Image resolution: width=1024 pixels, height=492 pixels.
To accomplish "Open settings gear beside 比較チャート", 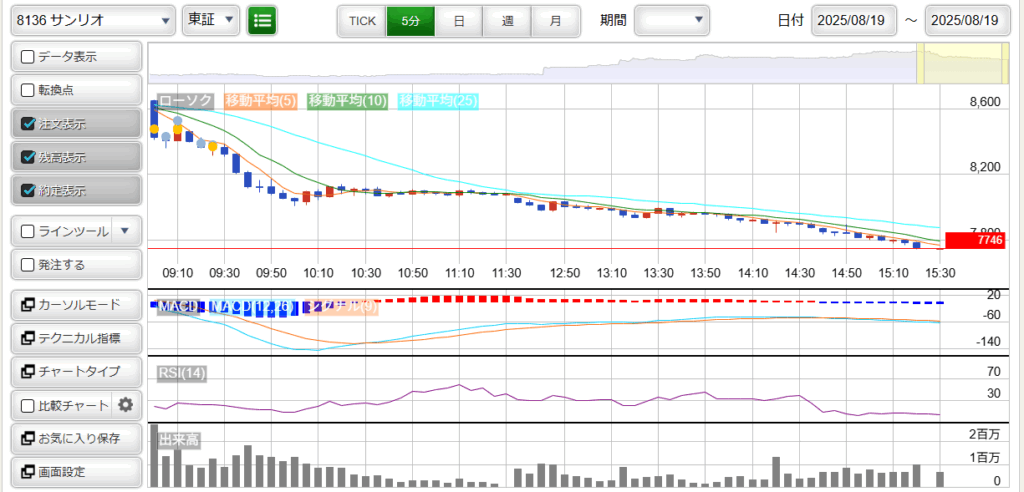I will point(125,406).
